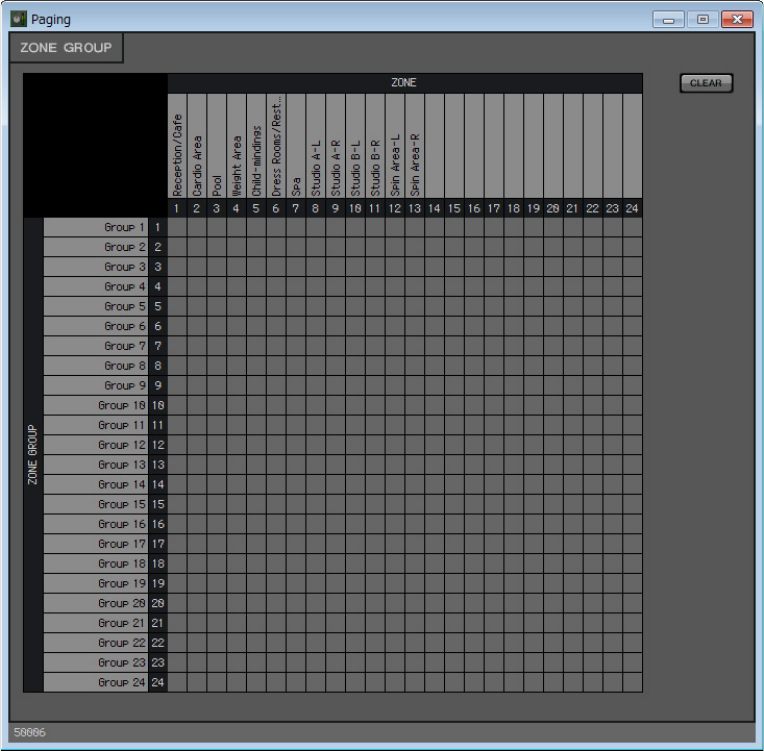
Task: Toggle Group 12 cell for Spin Area-L zone
Action: 395,445
